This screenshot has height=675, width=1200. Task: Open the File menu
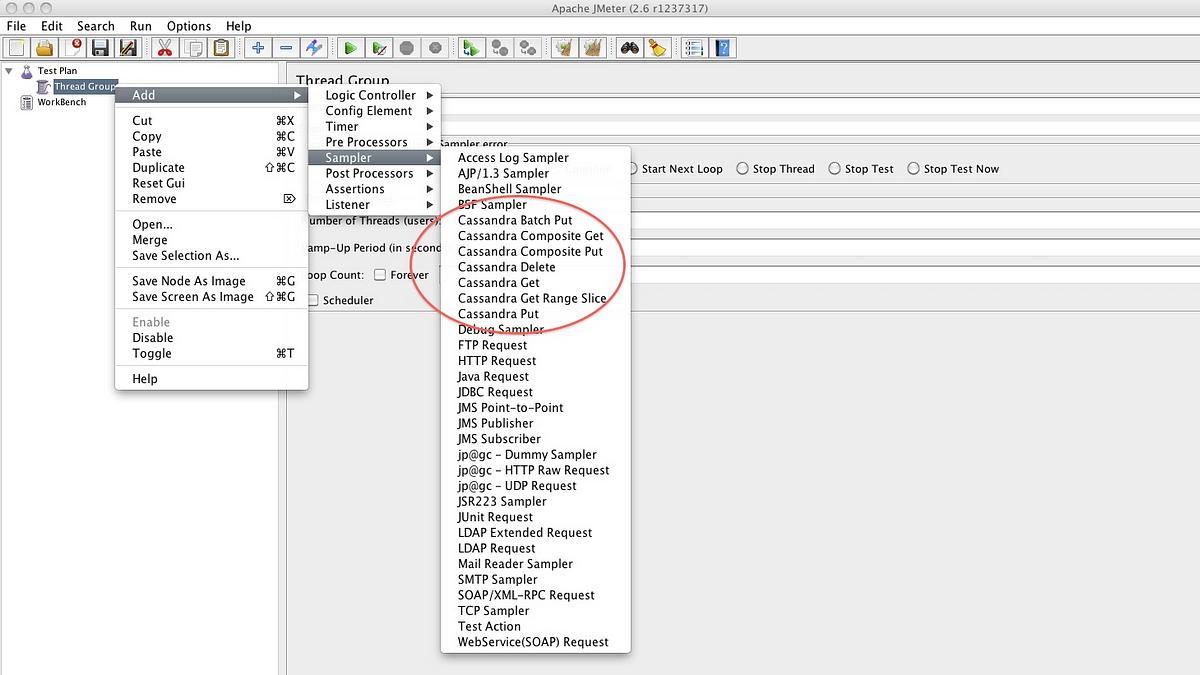16,26
